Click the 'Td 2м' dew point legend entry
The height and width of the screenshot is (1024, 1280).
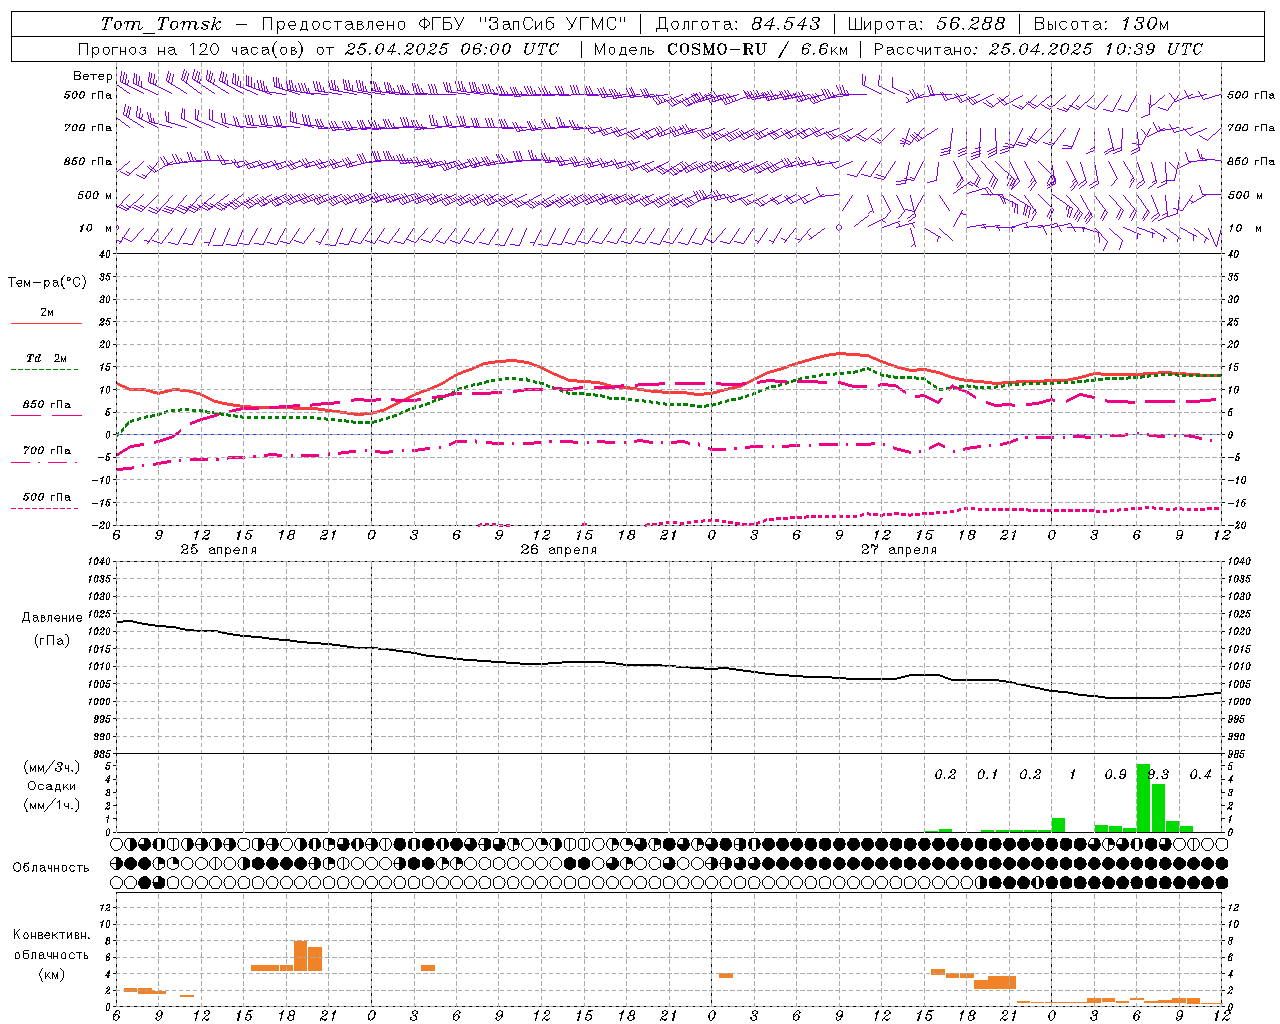(47, 358)
